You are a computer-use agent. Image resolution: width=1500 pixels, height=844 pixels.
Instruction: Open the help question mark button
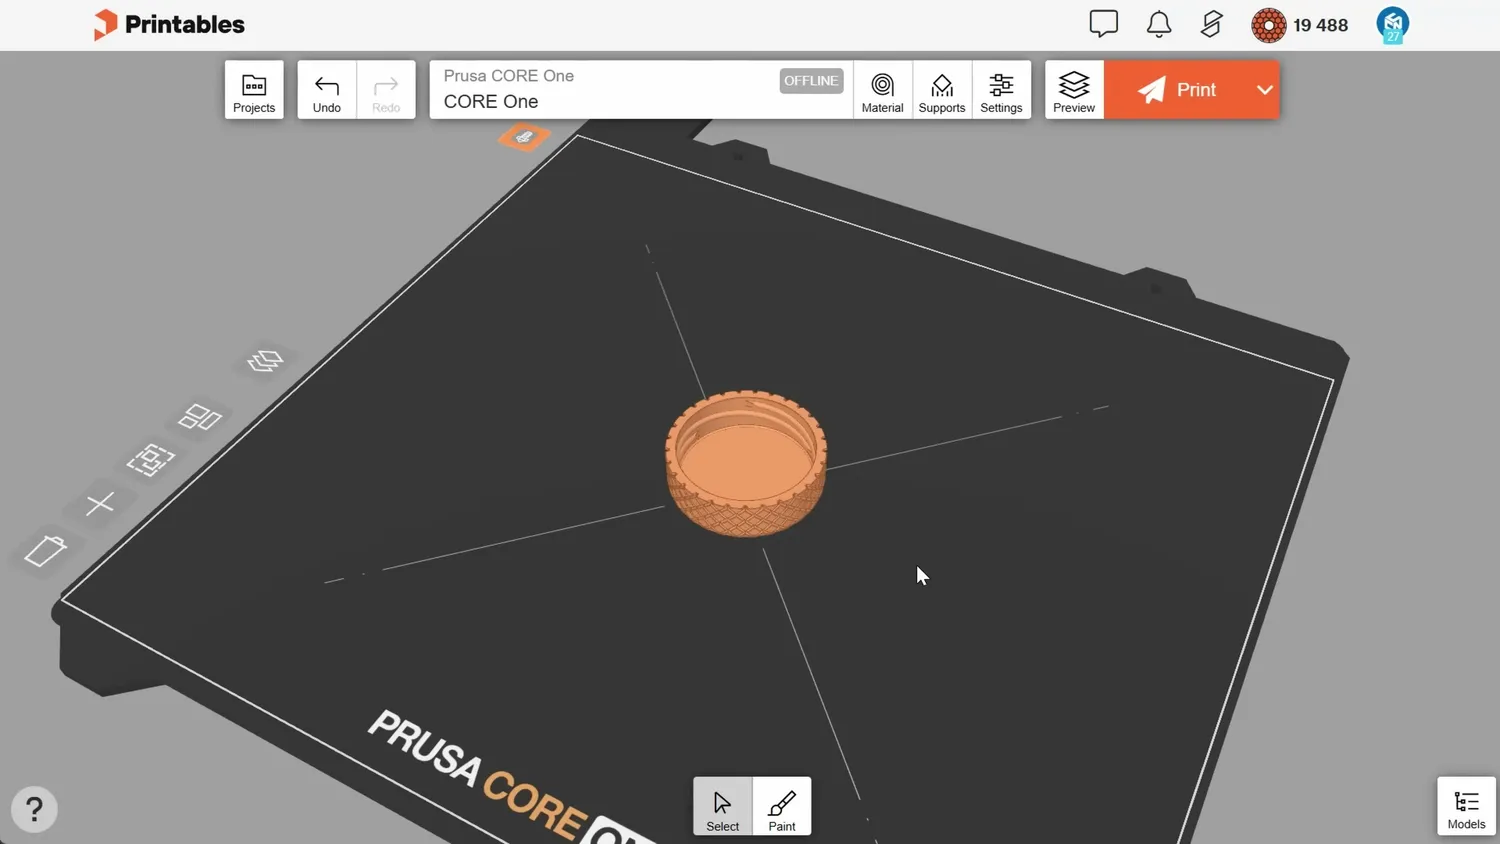(34, 809)
